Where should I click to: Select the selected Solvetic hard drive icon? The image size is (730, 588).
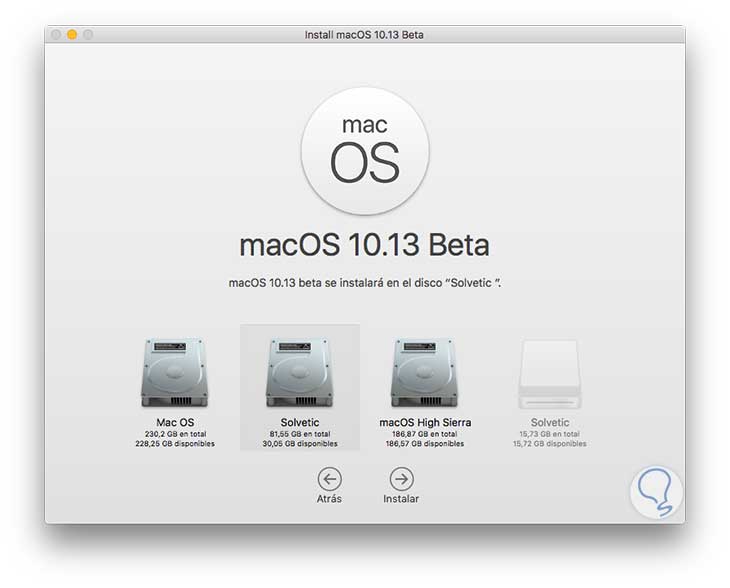pos(299,372)
